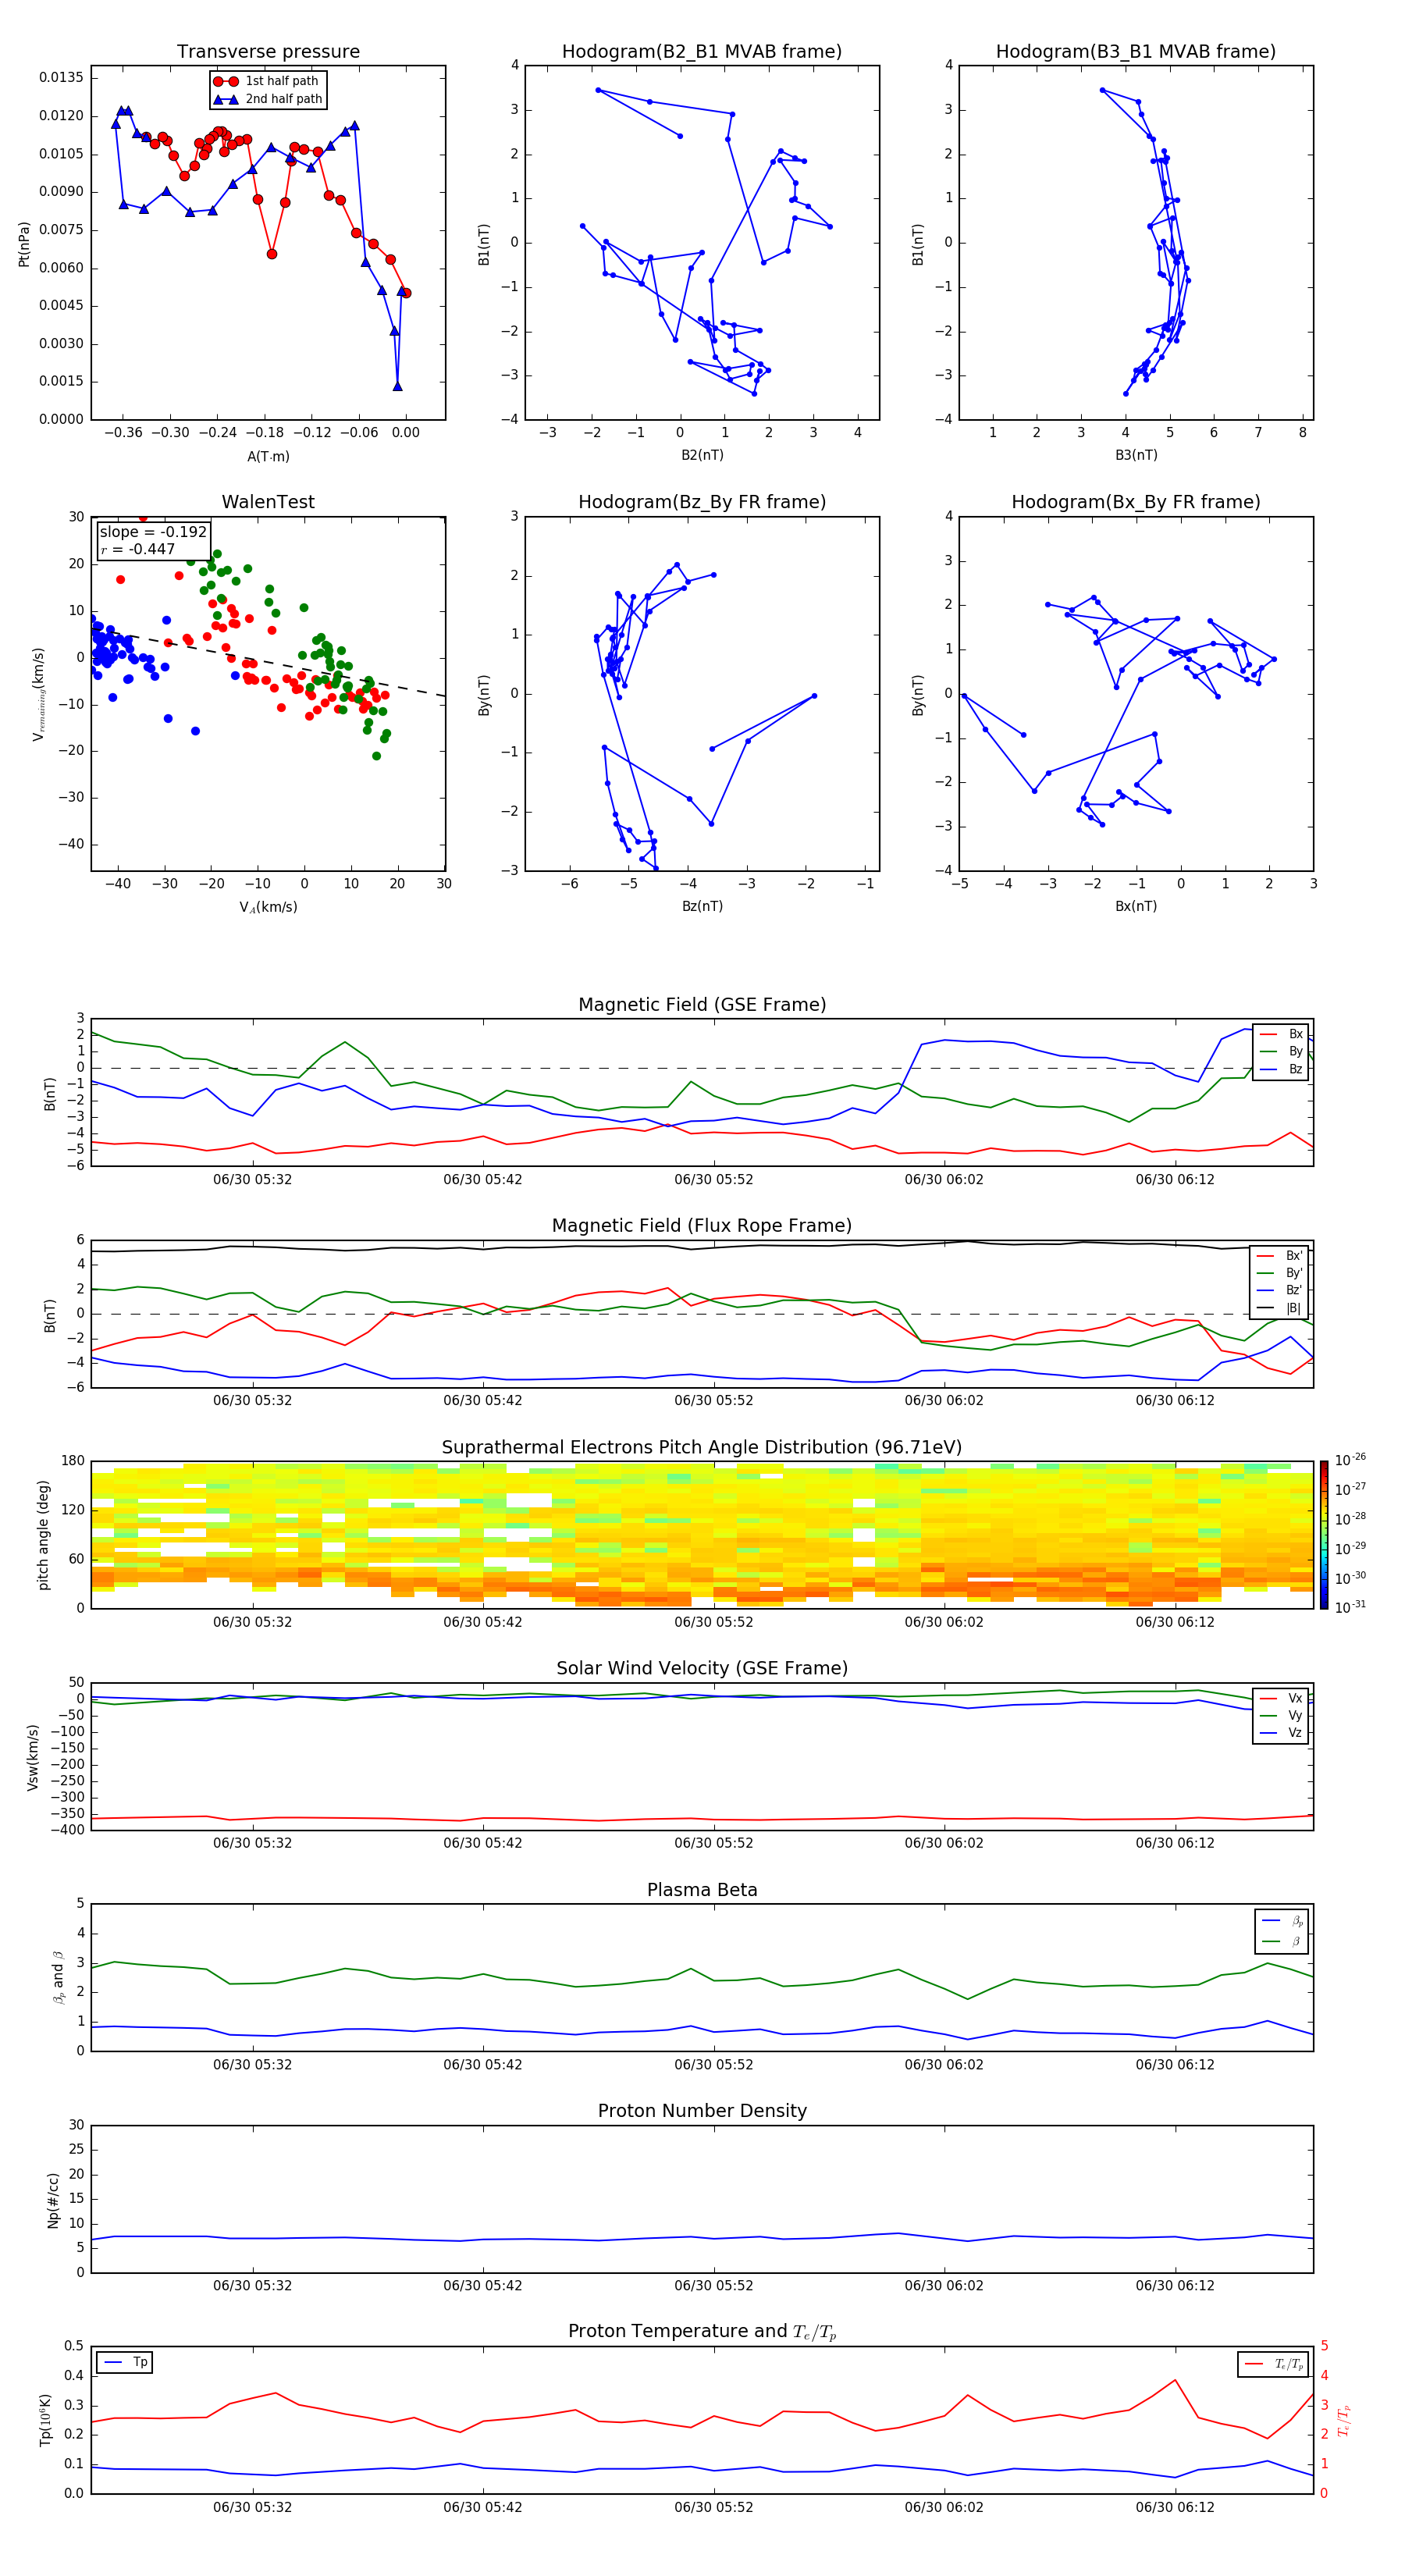Click the 'A(T·m)' x-axis label
Screen dimensions: 1405x2576
pos(268,457)
